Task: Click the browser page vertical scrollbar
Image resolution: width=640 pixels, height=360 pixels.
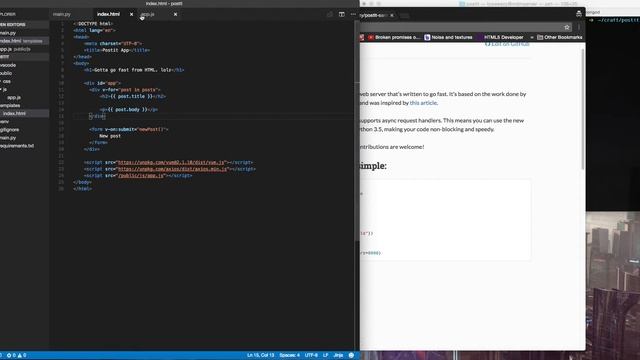Action: 583,109
